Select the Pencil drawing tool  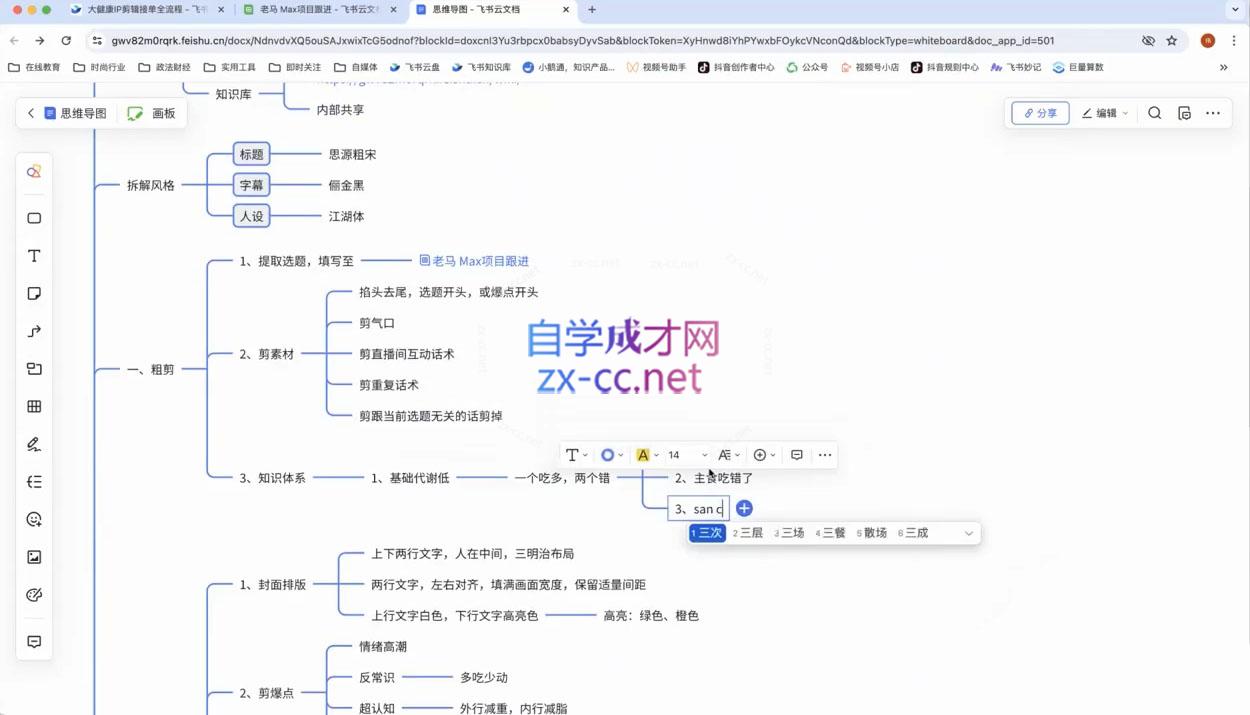pos(33,444)
